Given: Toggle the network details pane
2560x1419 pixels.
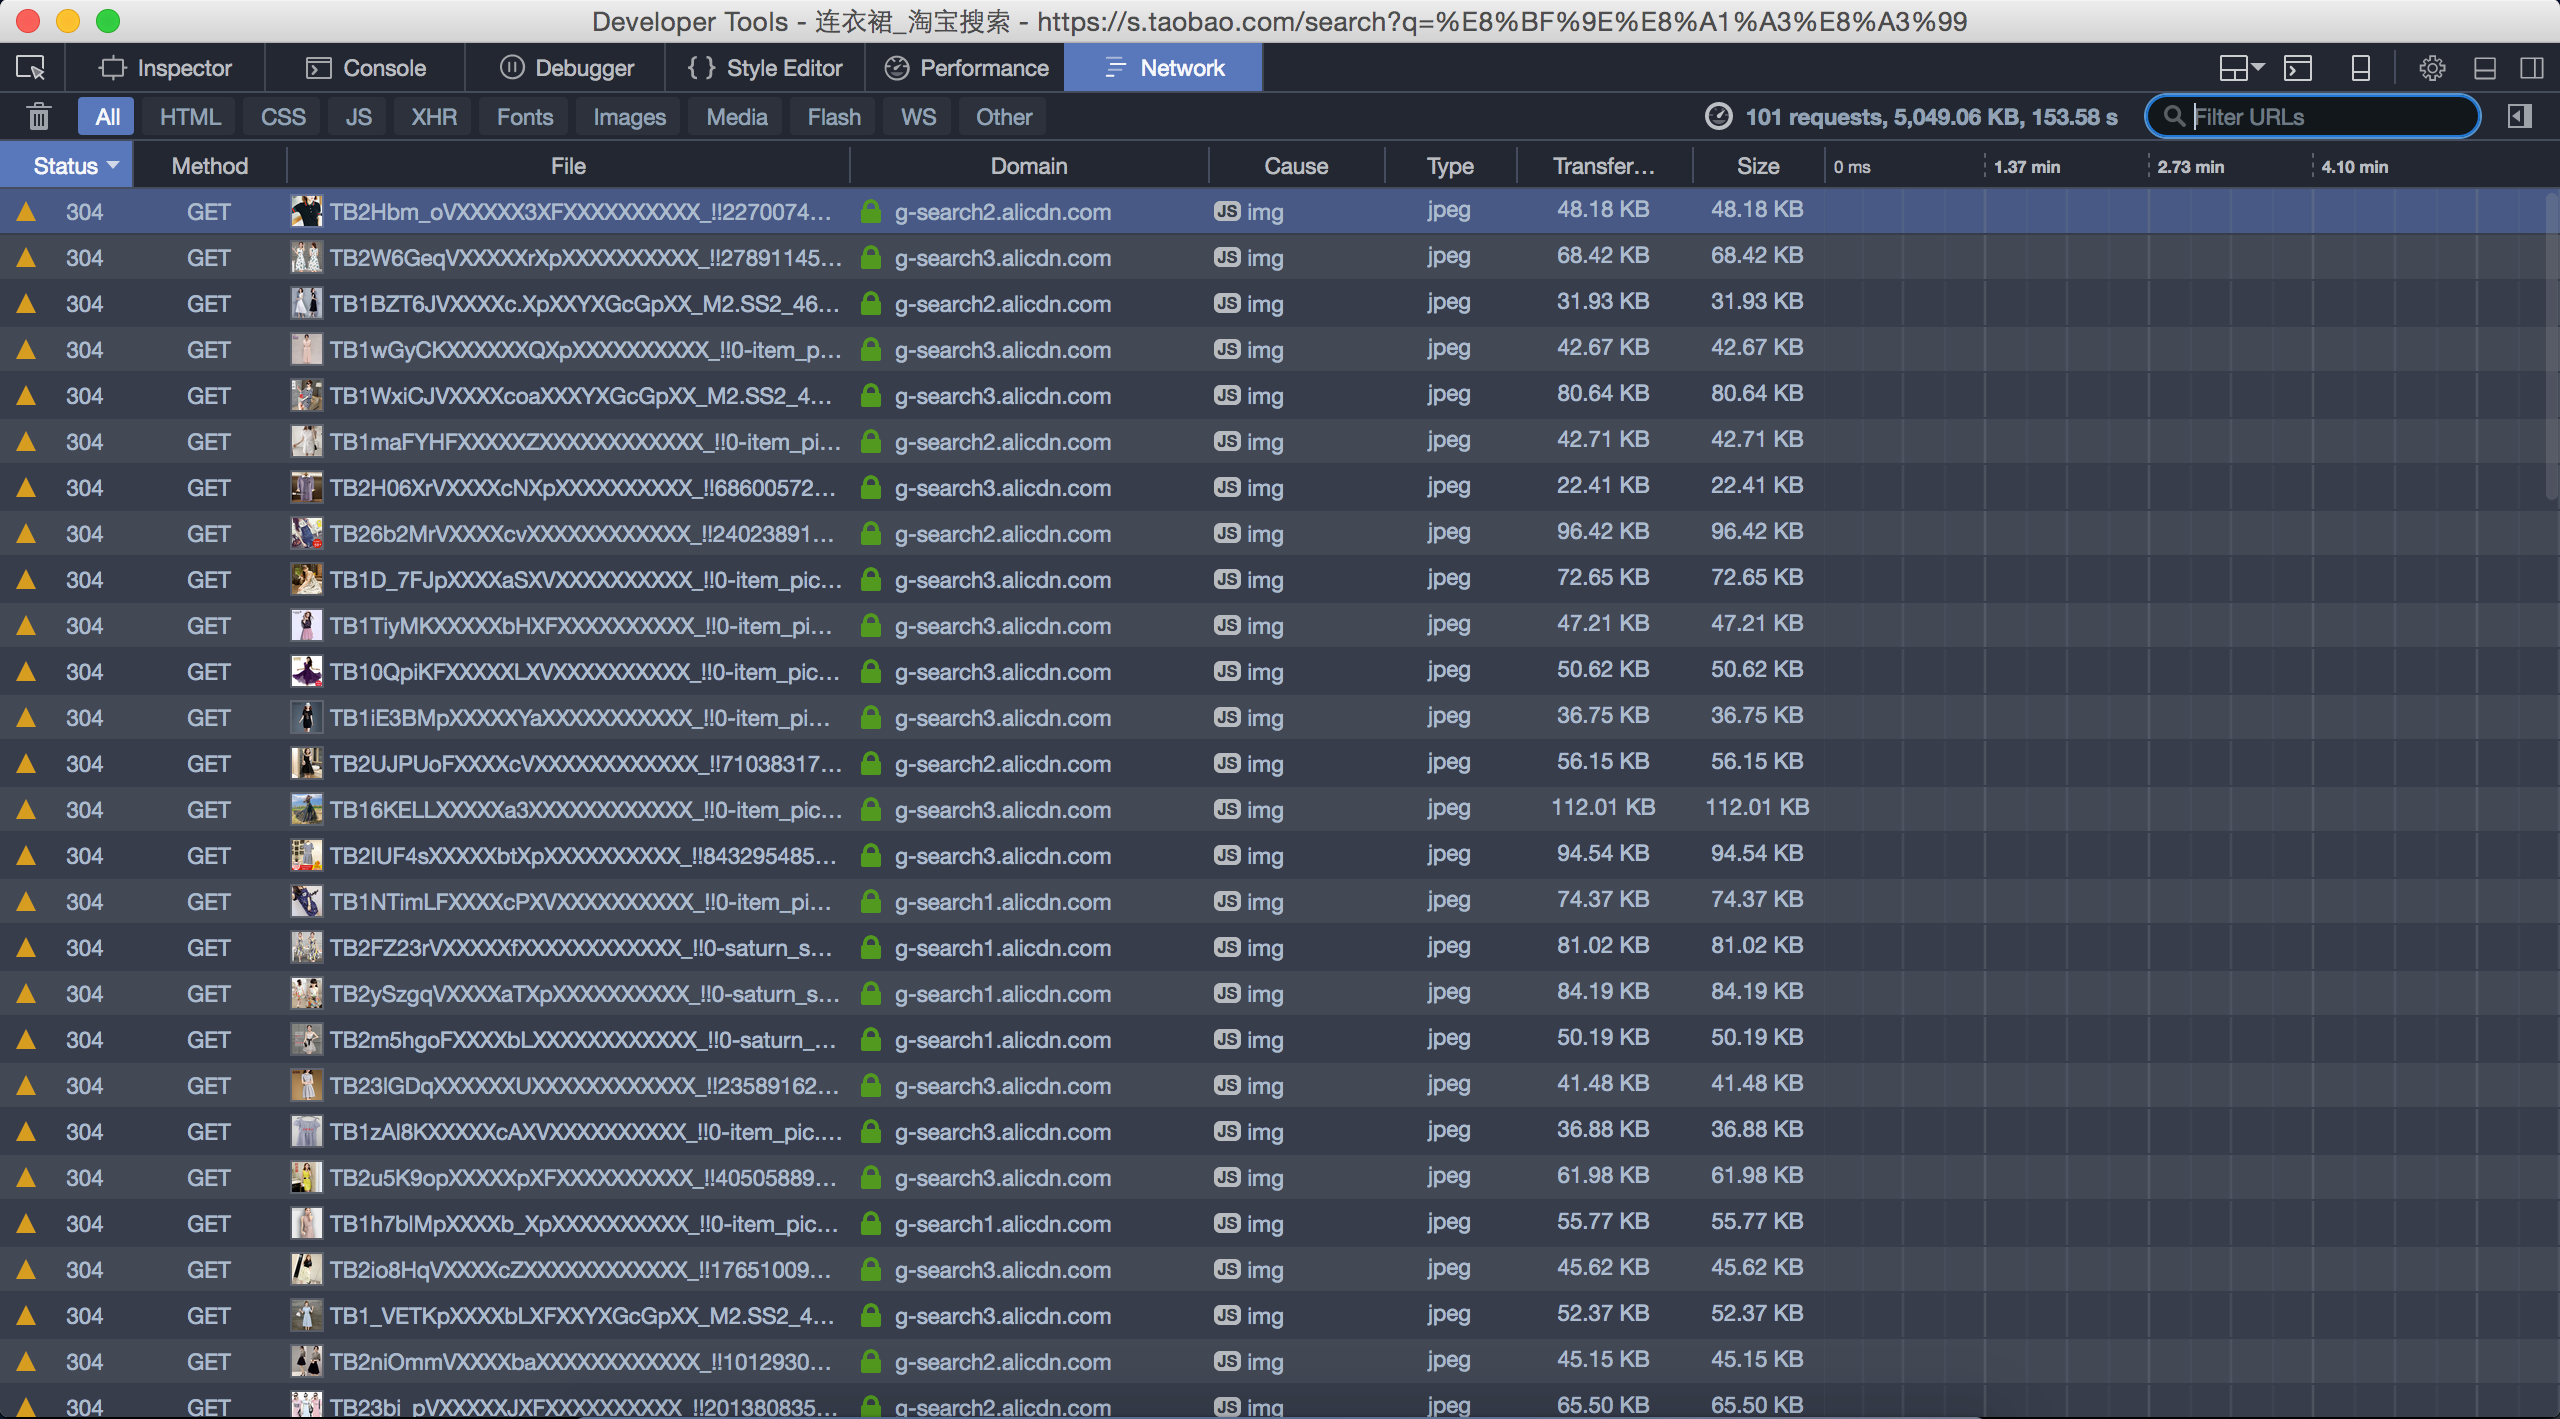Looking at the screenshot, I should 2519,117.
